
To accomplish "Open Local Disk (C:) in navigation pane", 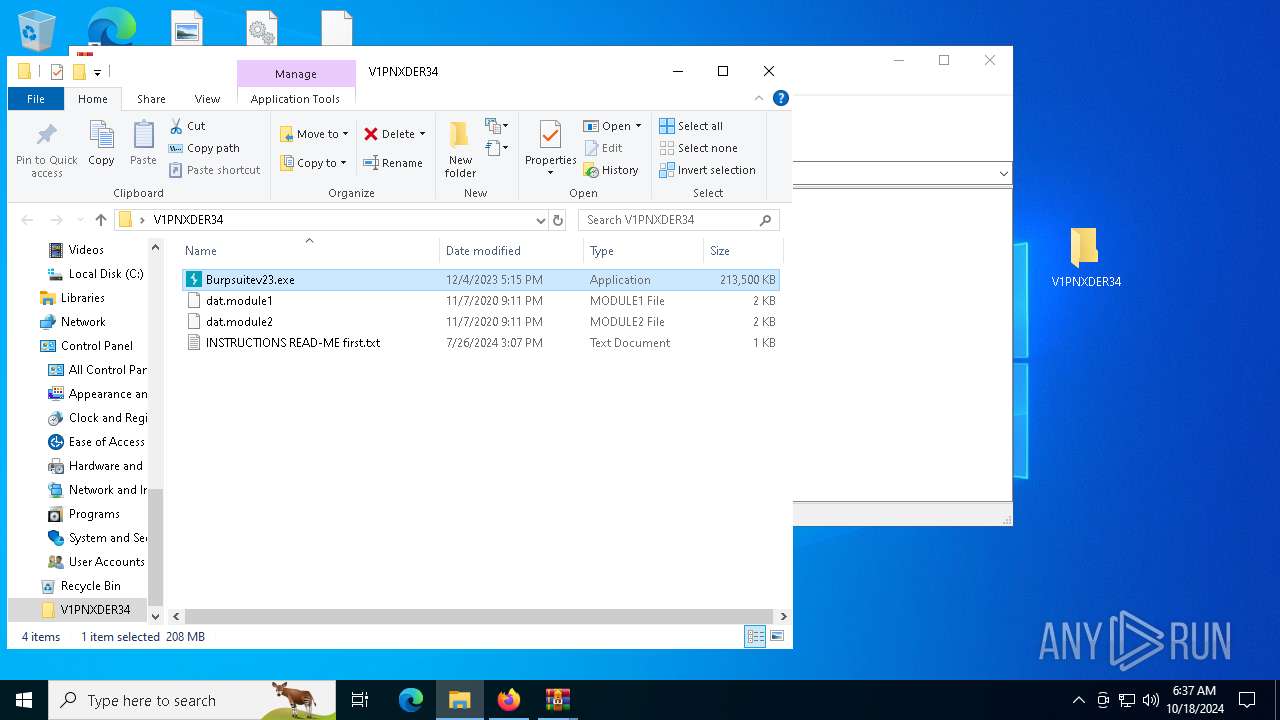I will [x=95, y=274].
